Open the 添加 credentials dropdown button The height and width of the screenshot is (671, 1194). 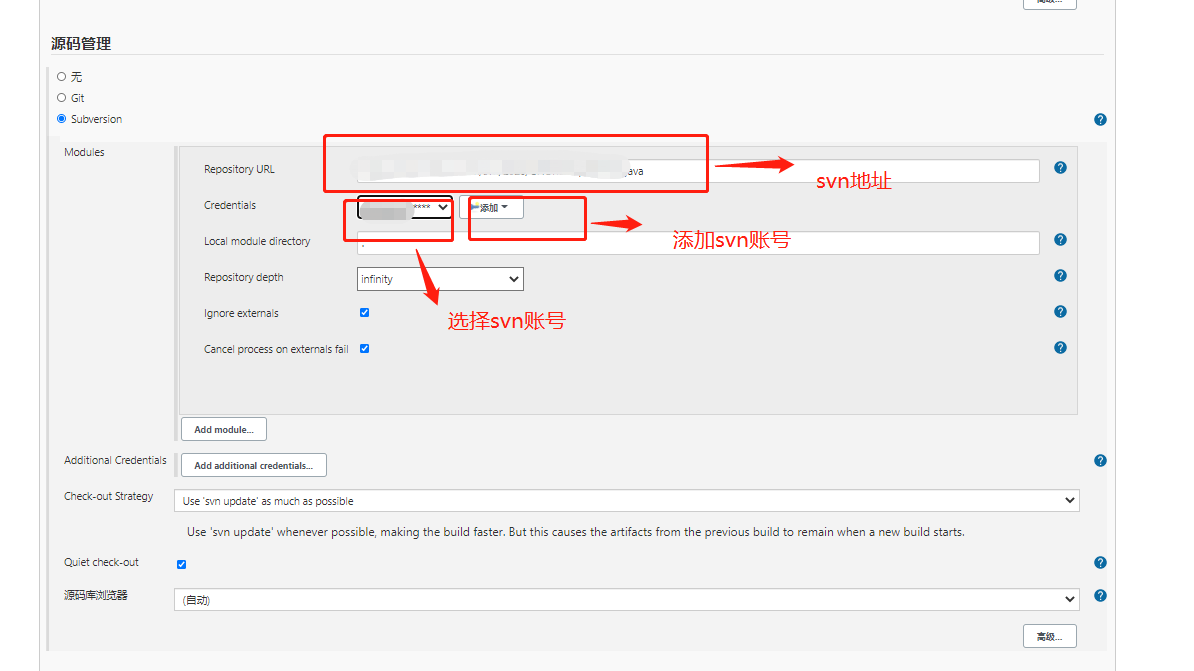tap(491, 207)
